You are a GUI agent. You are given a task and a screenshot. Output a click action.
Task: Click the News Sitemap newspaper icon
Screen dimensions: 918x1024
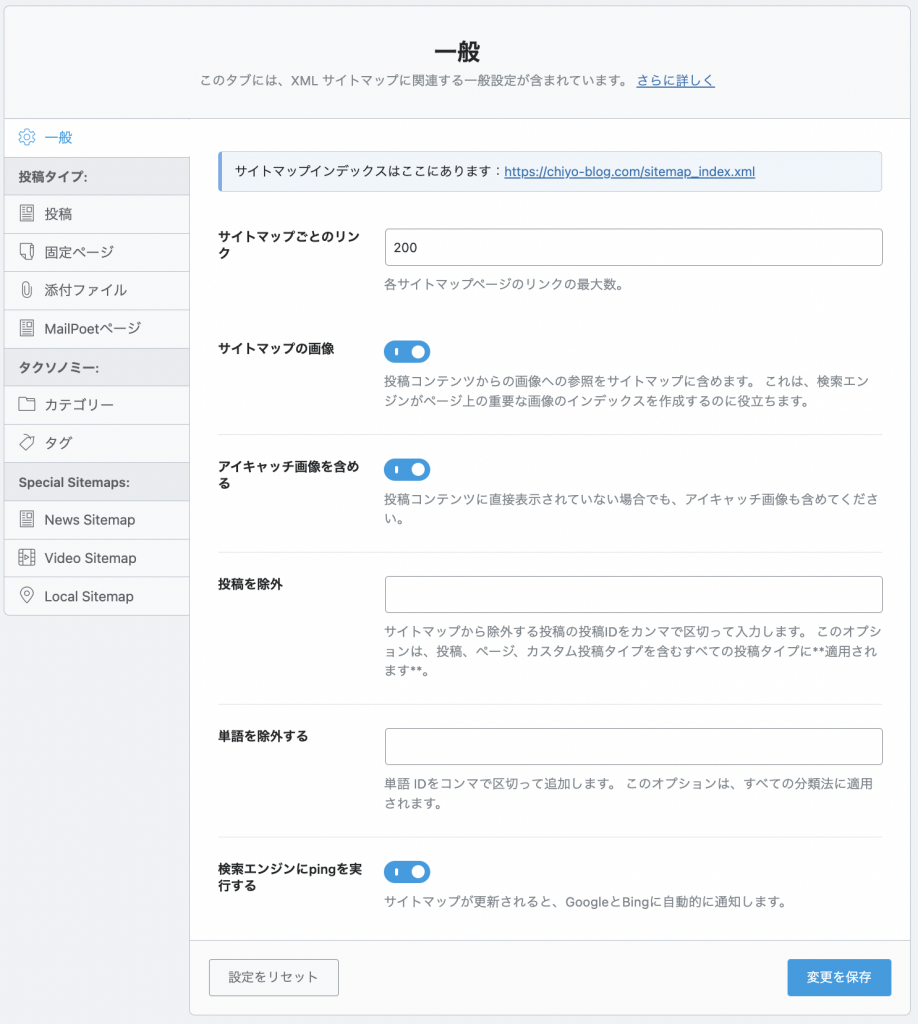click(27, 519)
